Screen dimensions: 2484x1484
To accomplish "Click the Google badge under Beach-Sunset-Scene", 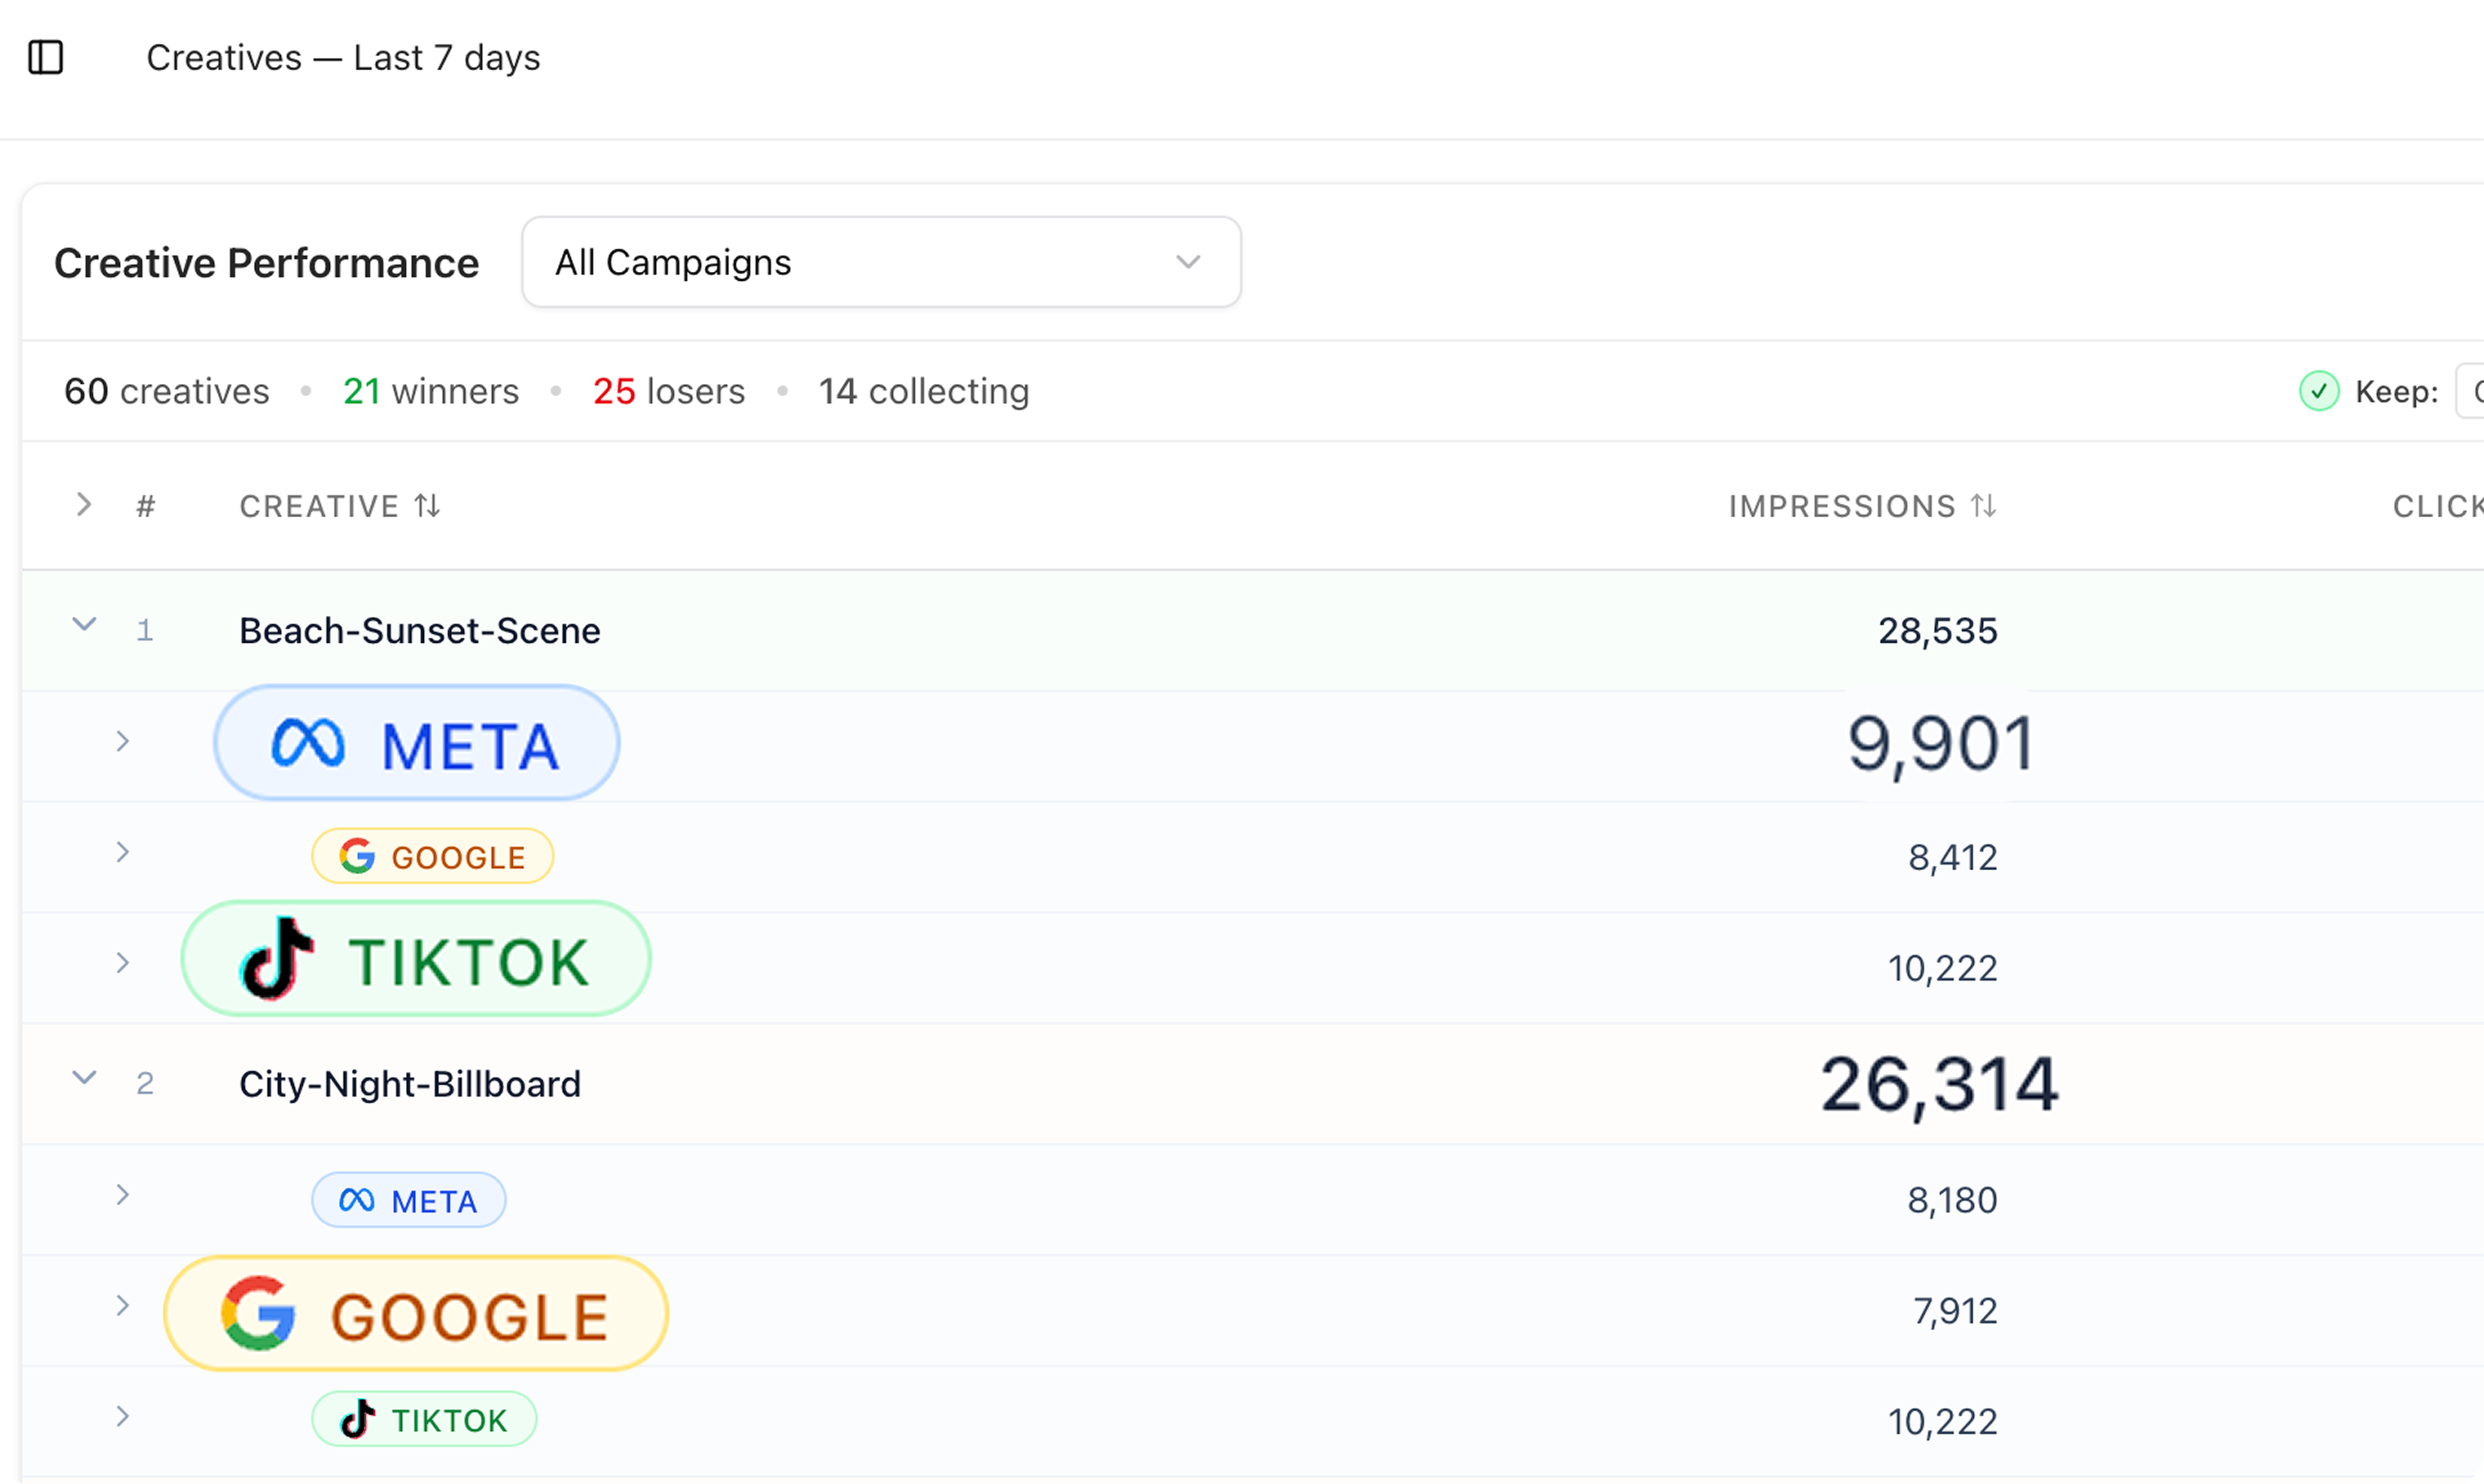I will coord(432,856).
